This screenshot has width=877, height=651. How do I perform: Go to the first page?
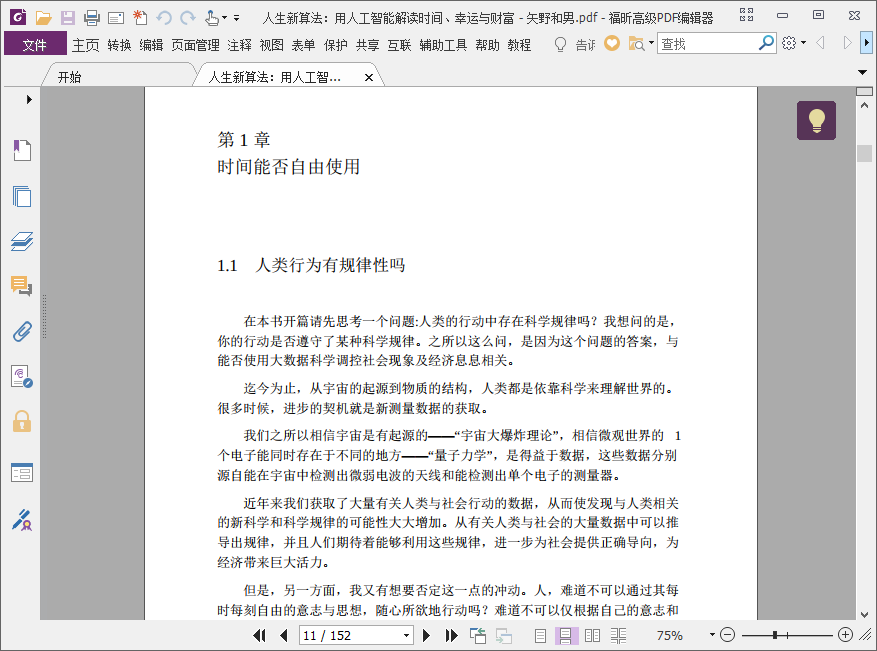259,635
